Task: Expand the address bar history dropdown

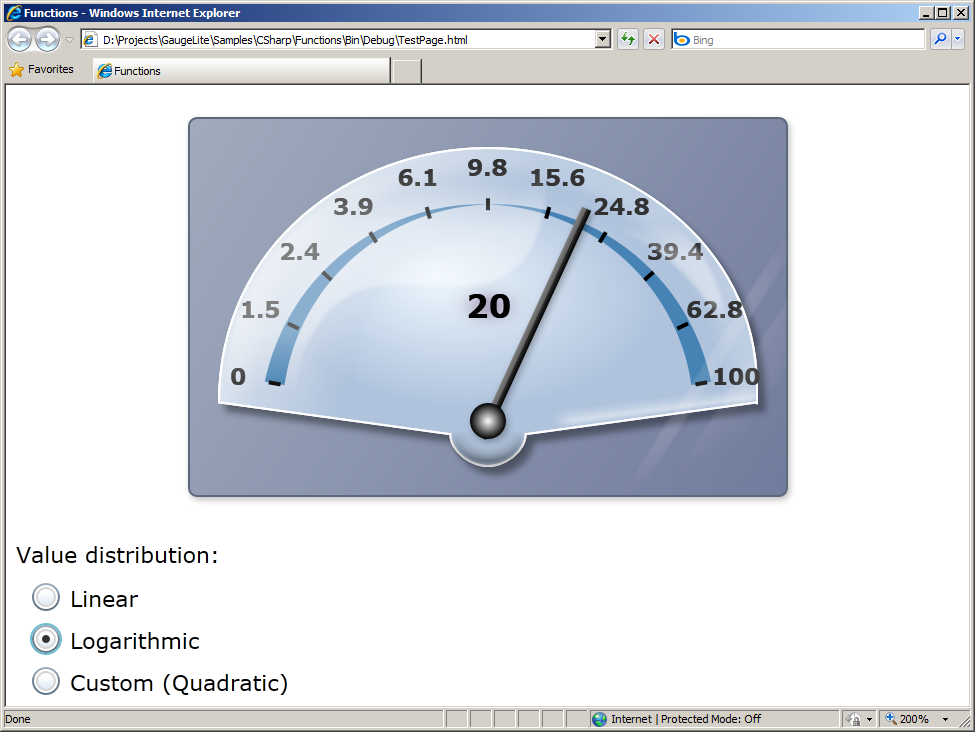Action: click(x=602, y=40)
